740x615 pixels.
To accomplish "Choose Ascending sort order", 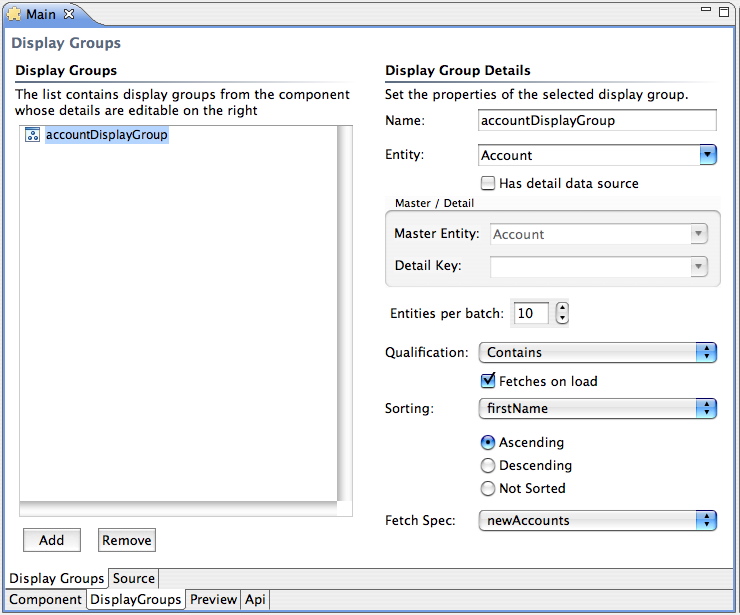I will [x=488, y=442].
